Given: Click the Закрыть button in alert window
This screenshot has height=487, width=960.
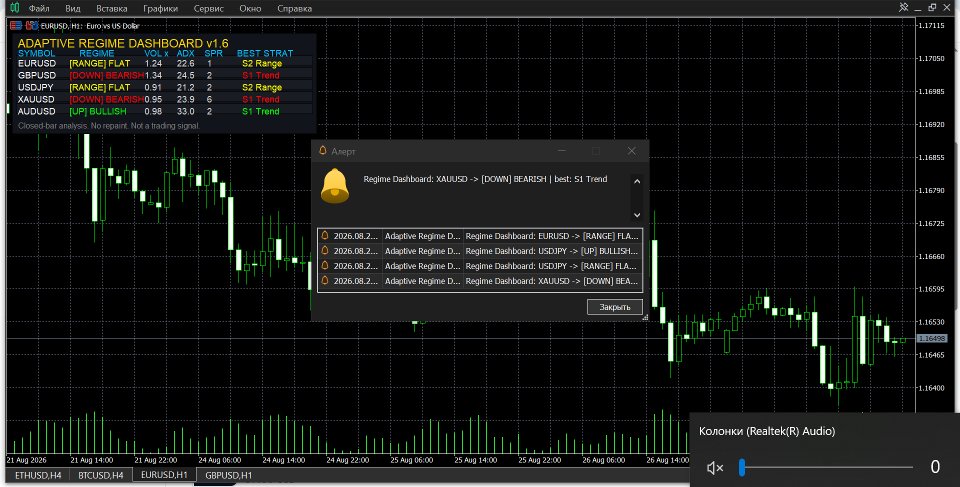Looking at the screenshot, I should 615,307.
